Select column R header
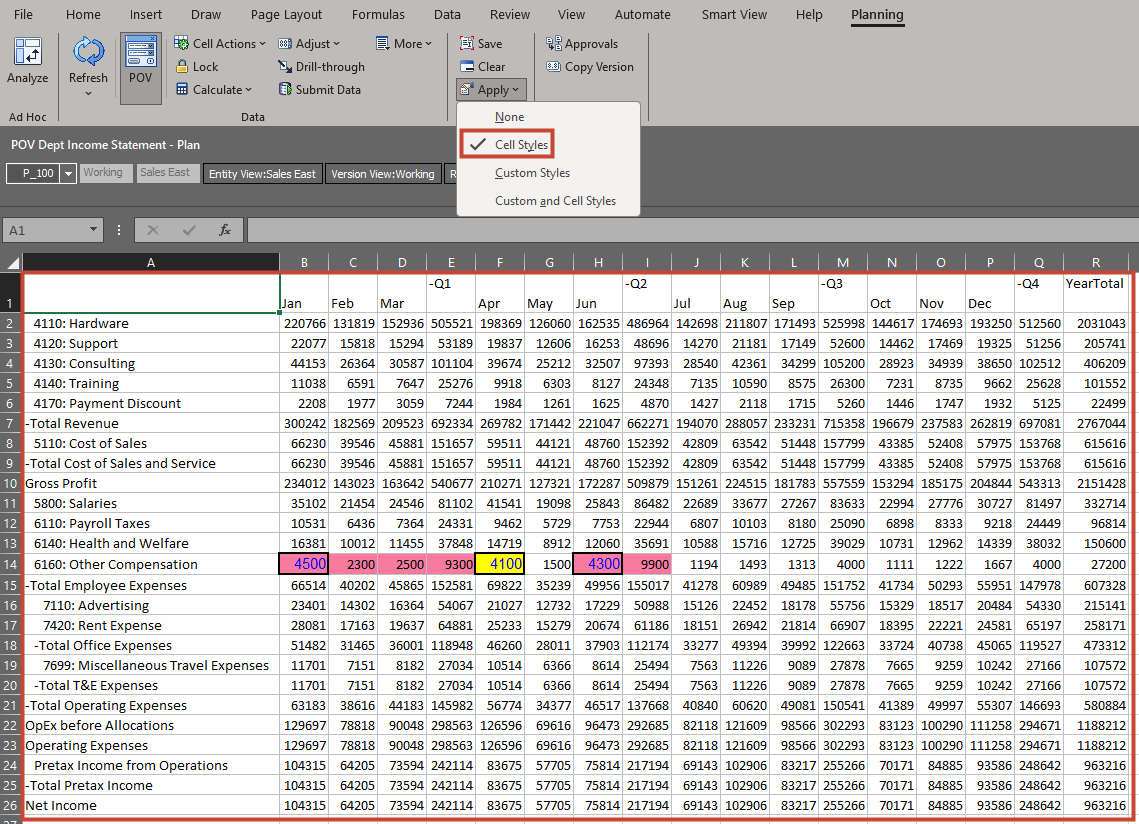This screenshot has height=824, width=1139. click(x=1095, y=262)
